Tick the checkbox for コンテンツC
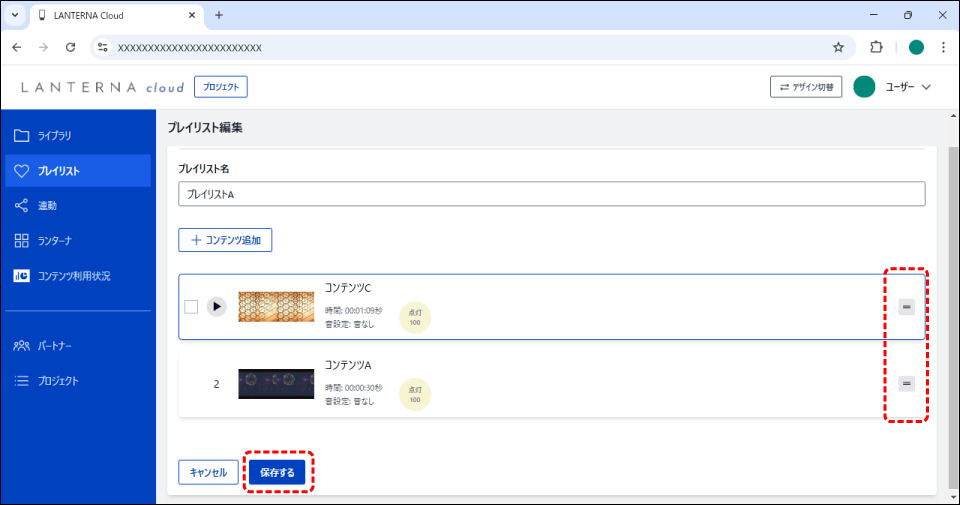The width and height of the screenshot is (960, 505). (191, 307)
